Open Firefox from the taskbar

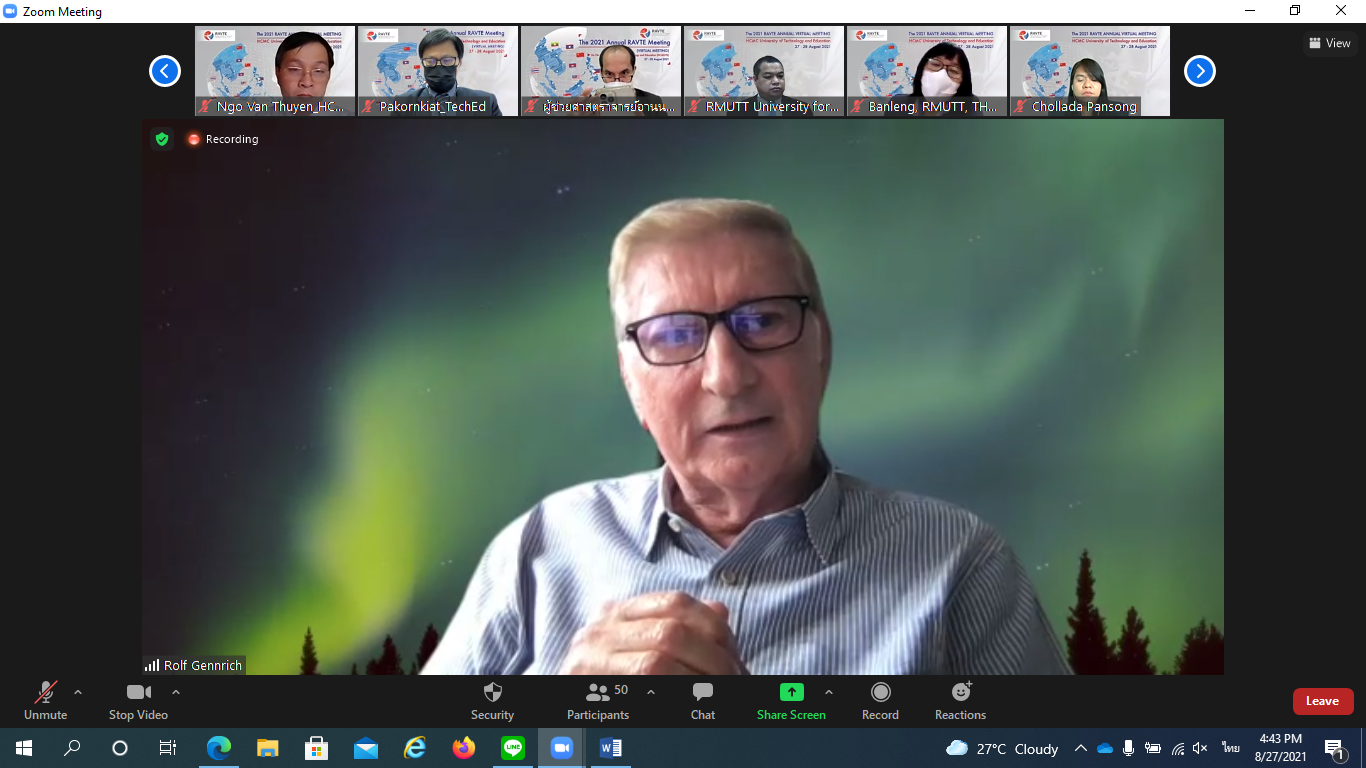point(464,748)
